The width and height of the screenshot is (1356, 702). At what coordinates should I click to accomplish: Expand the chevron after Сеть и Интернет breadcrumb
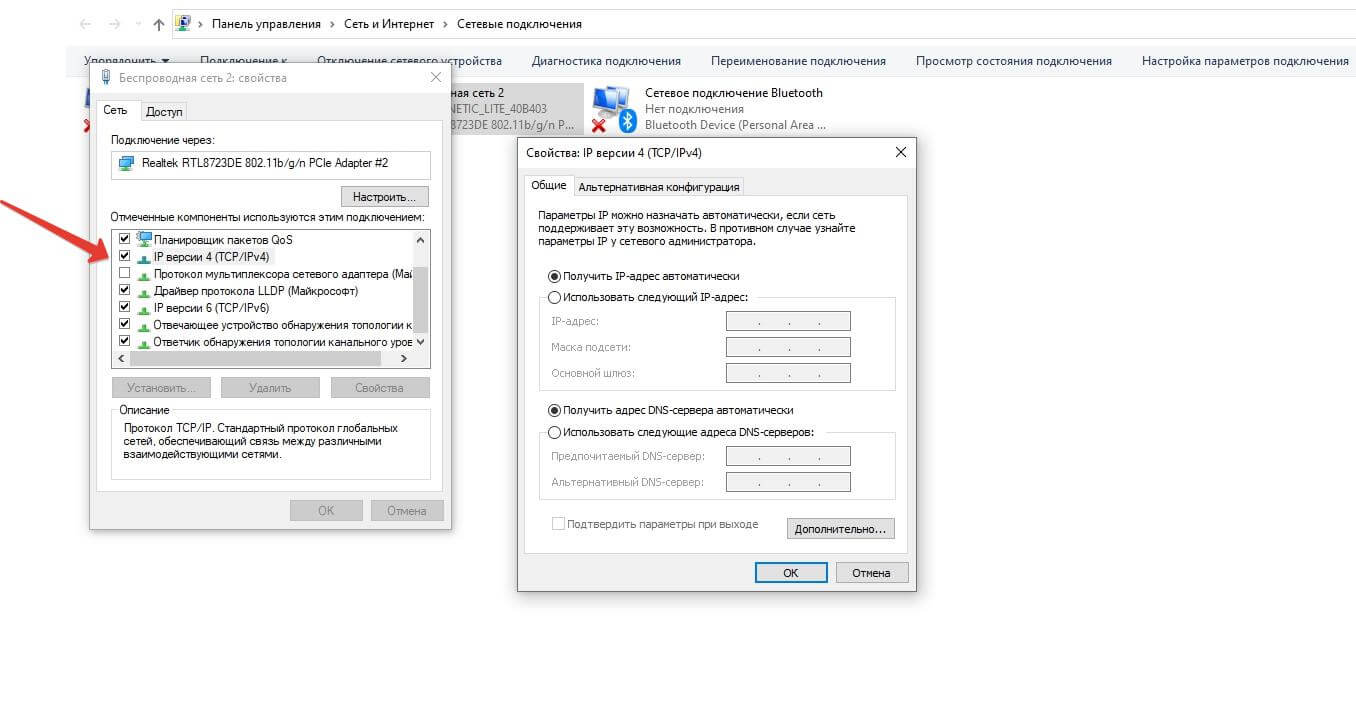click(444, 24)
